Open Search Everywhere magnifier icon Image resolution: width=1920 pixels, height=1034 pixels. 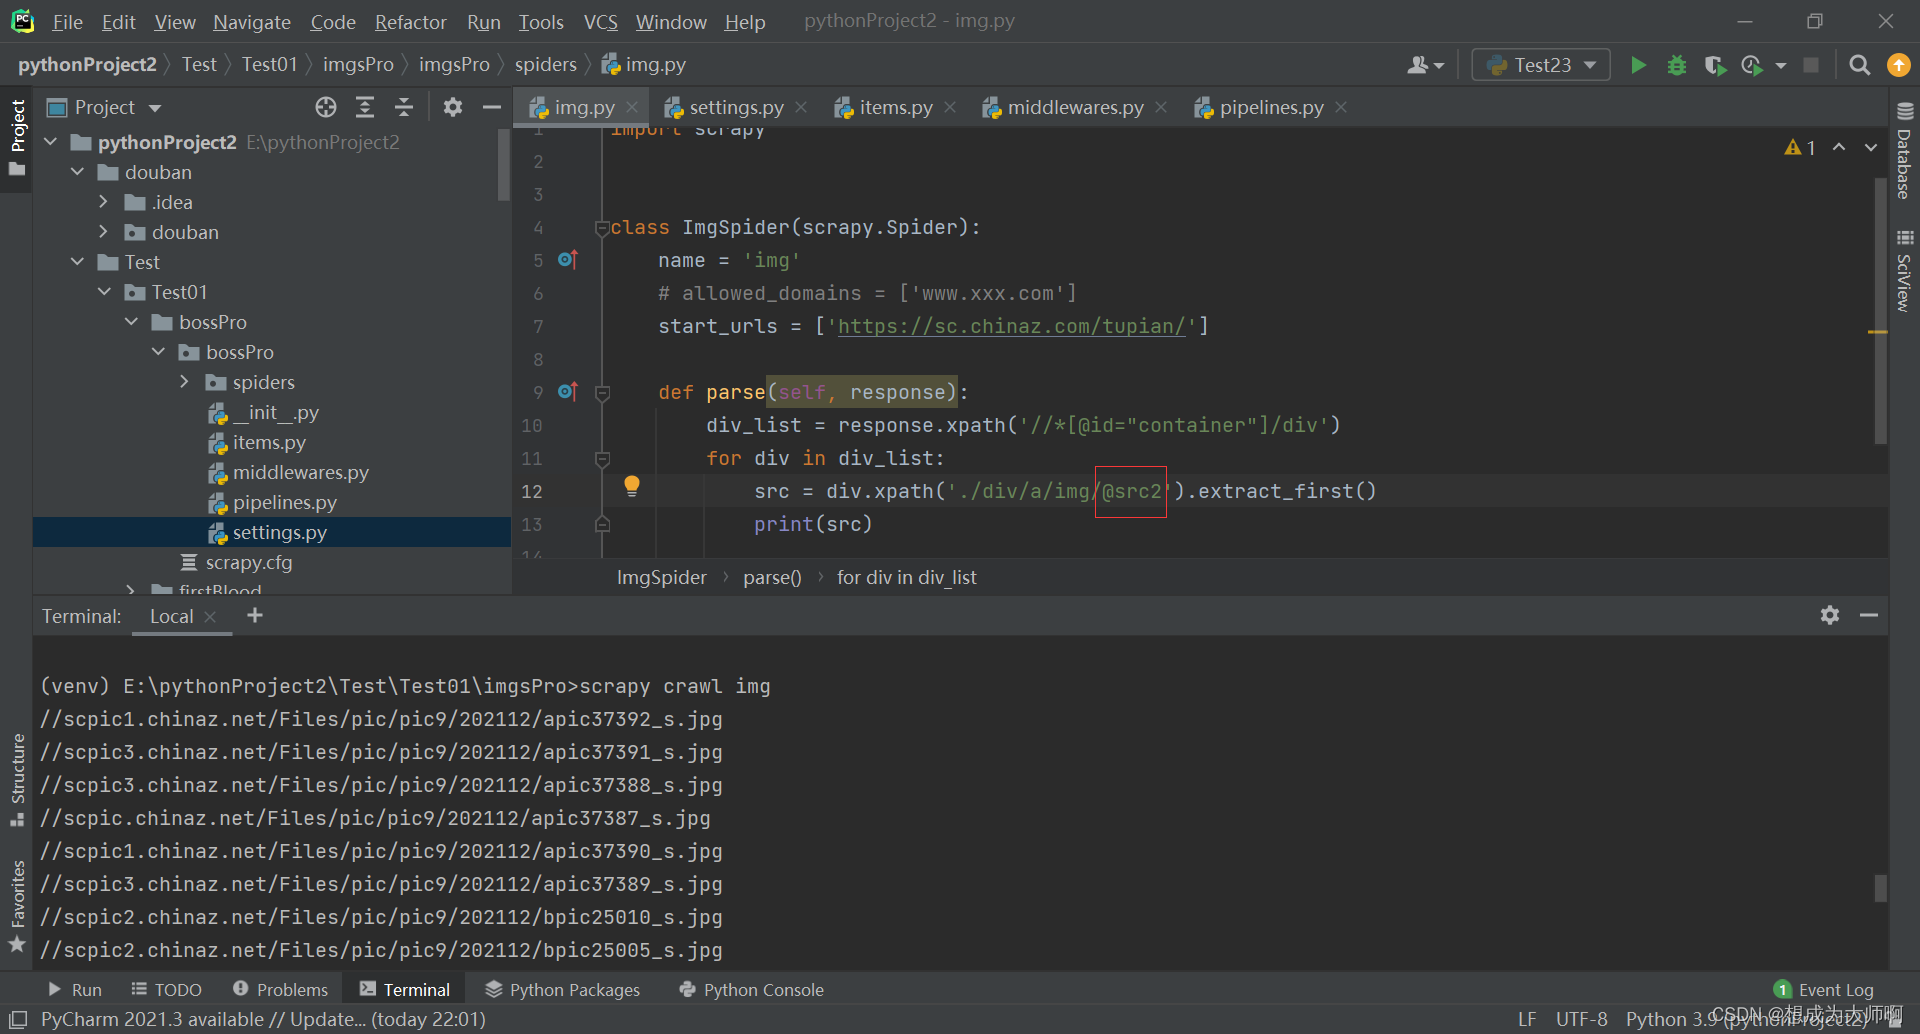coord(1859,65)
